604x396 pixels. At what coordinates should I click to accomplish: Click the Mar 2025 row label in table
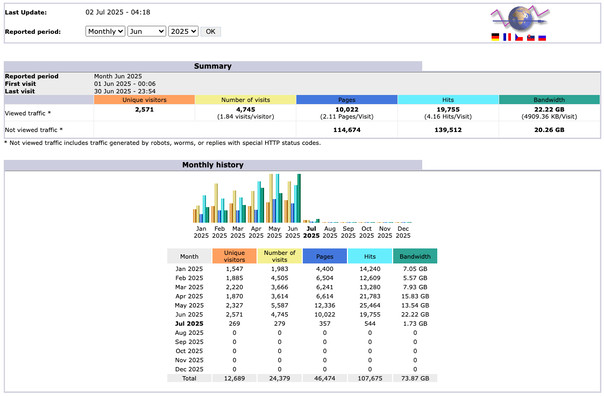pos(189,287)
